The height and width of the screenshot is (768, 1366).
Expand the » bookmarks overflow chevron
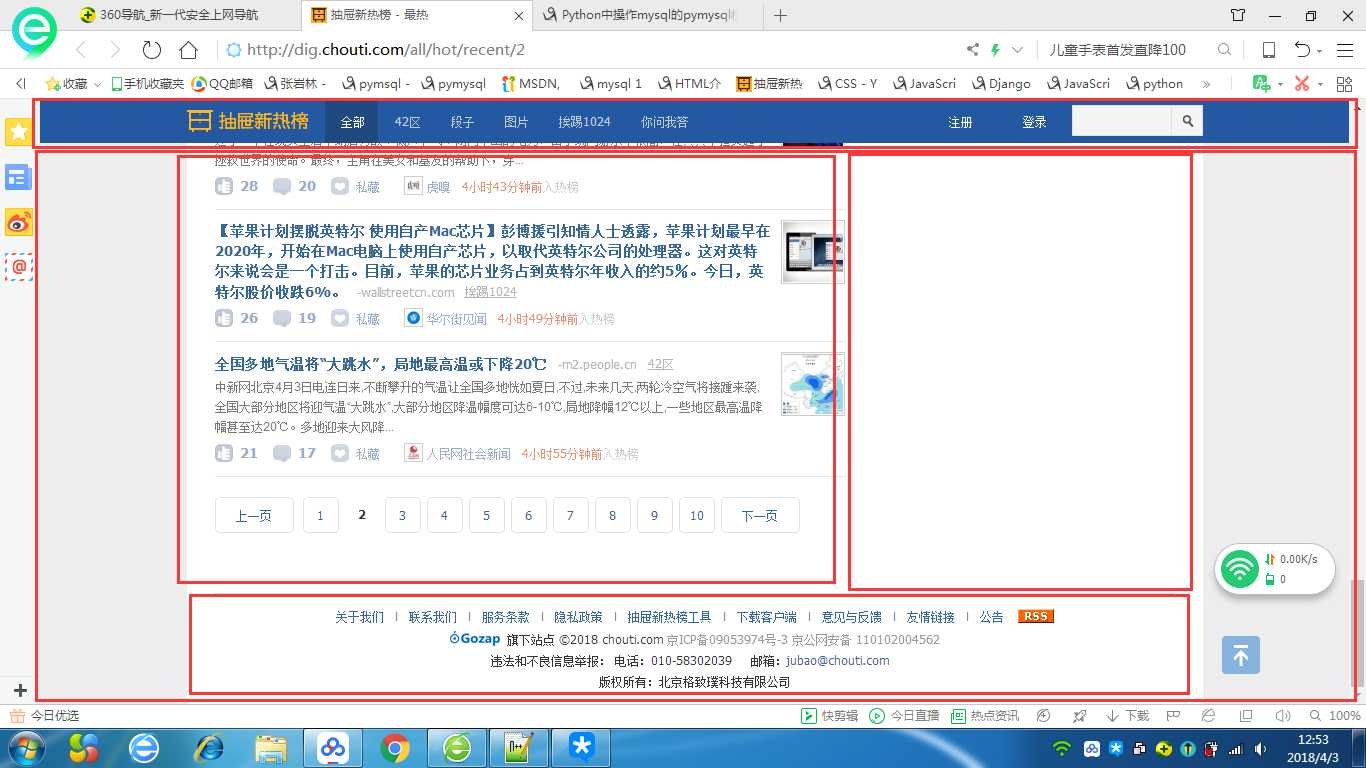click(1206, 83)
